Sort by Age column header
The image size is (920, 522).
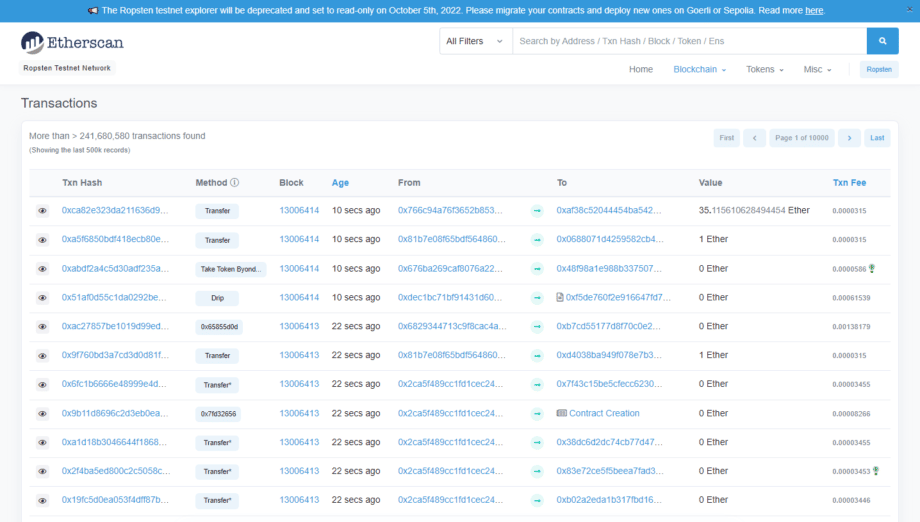(340, 182)
